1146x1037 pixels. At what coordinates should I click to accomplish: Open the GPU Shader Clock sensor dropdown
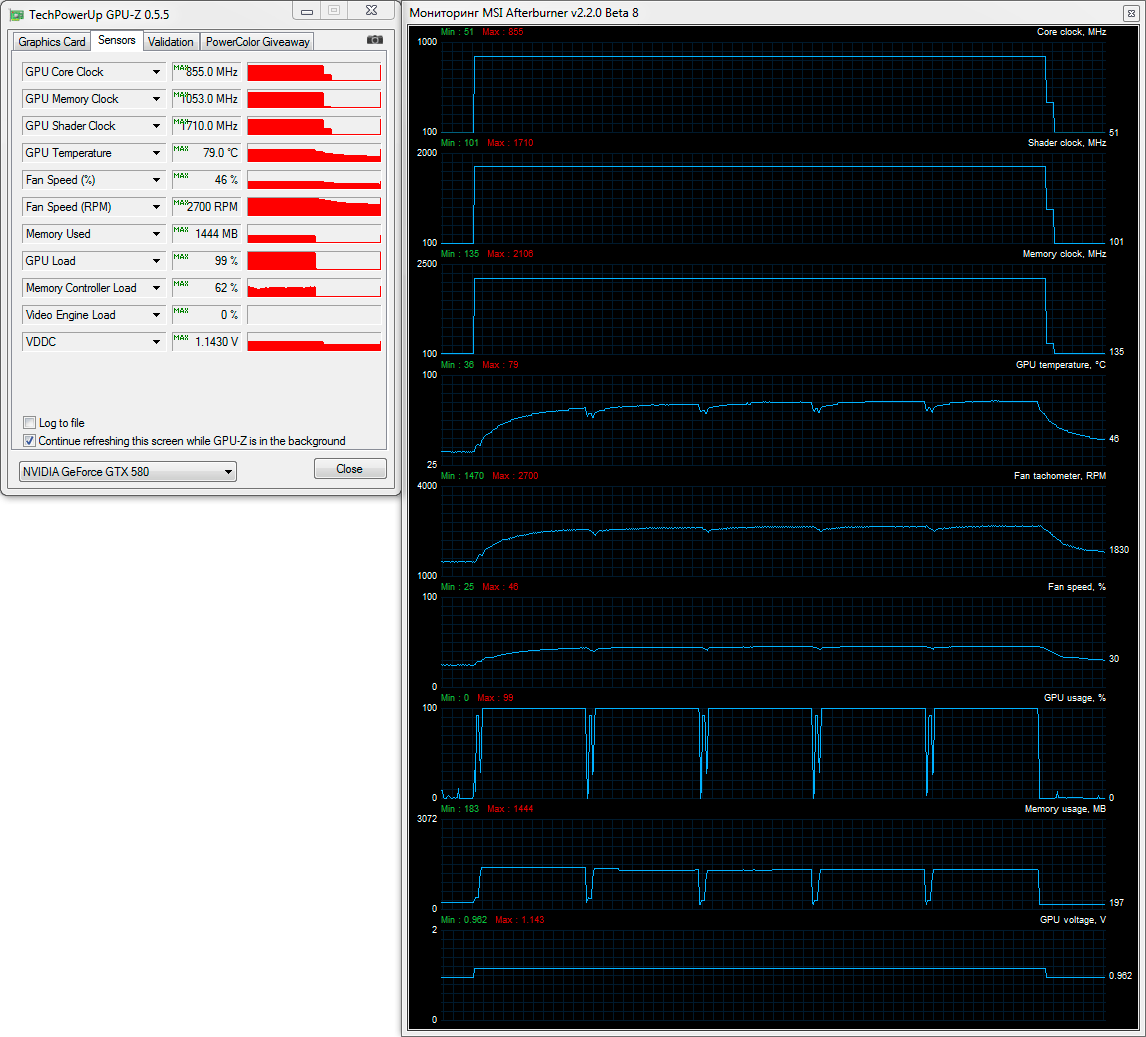pyautogui.click(x=156, y=126)
